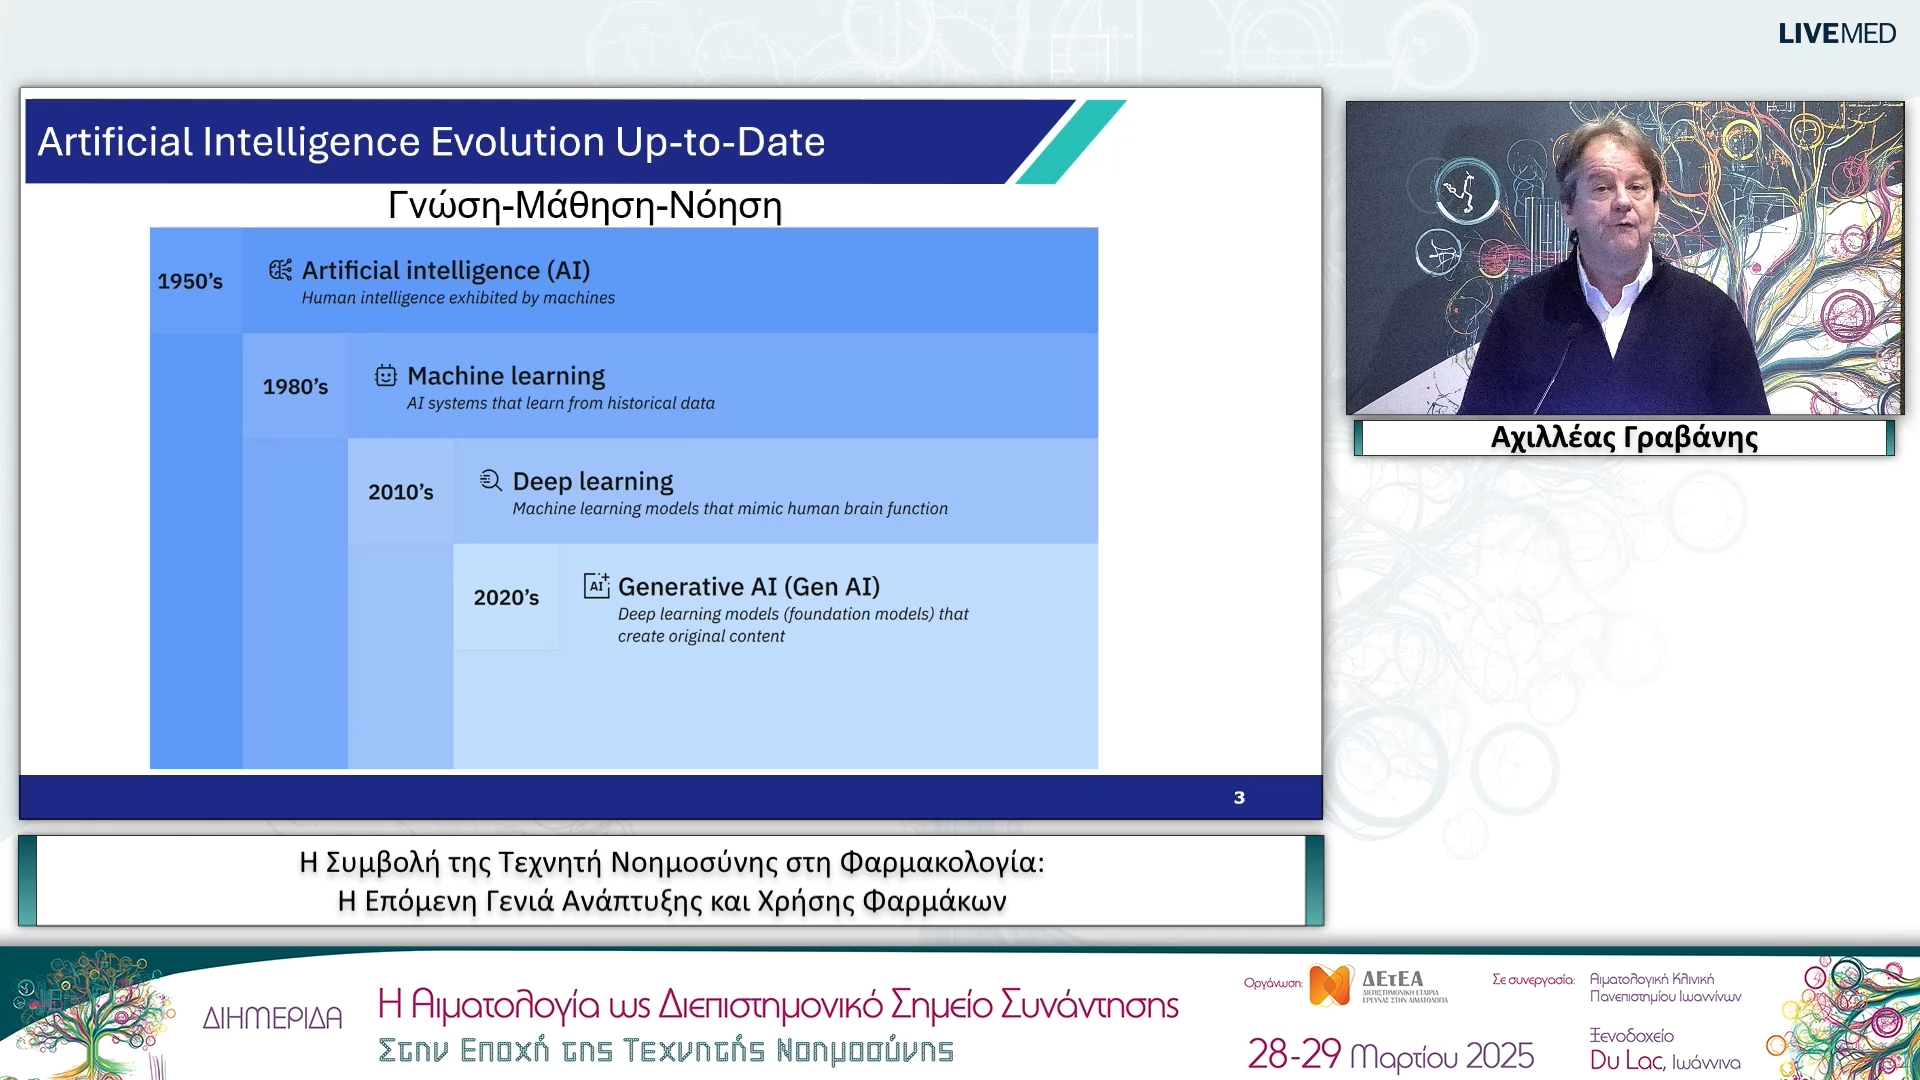Click the ΔΕτΕΑ organizer butterfly logo

point(1331,985)
